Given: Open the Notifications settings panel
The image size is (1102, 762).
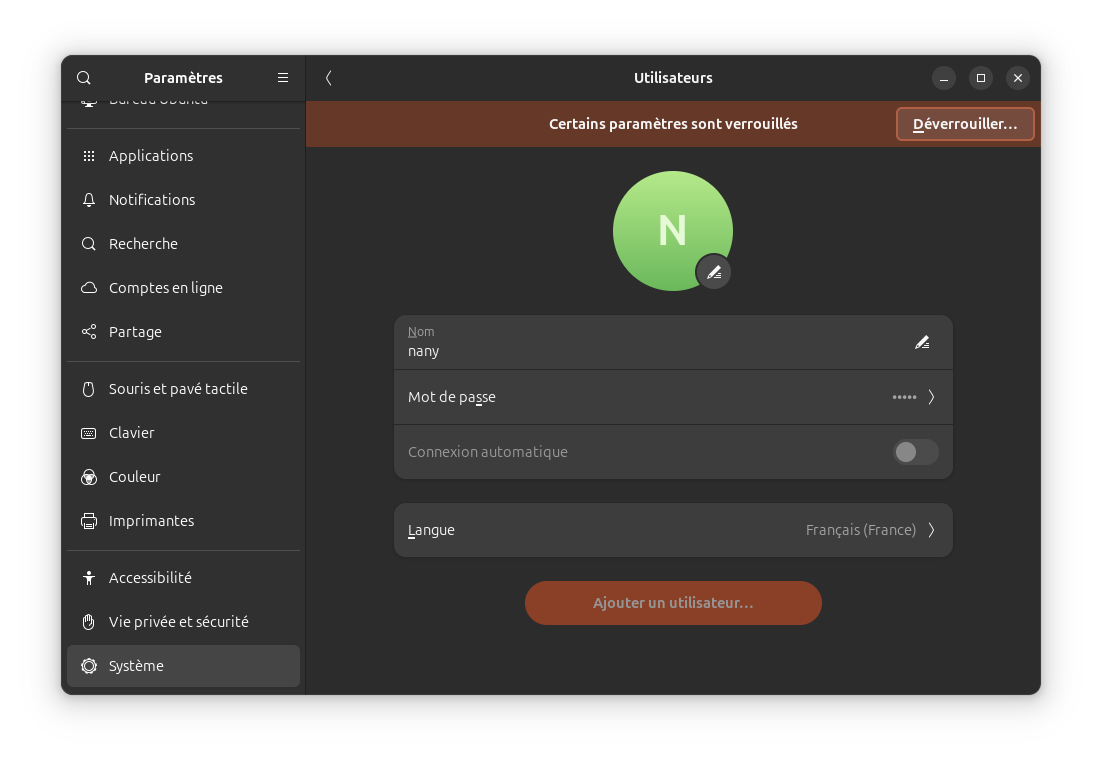Looking at the screenshot, I should [183, 200].
